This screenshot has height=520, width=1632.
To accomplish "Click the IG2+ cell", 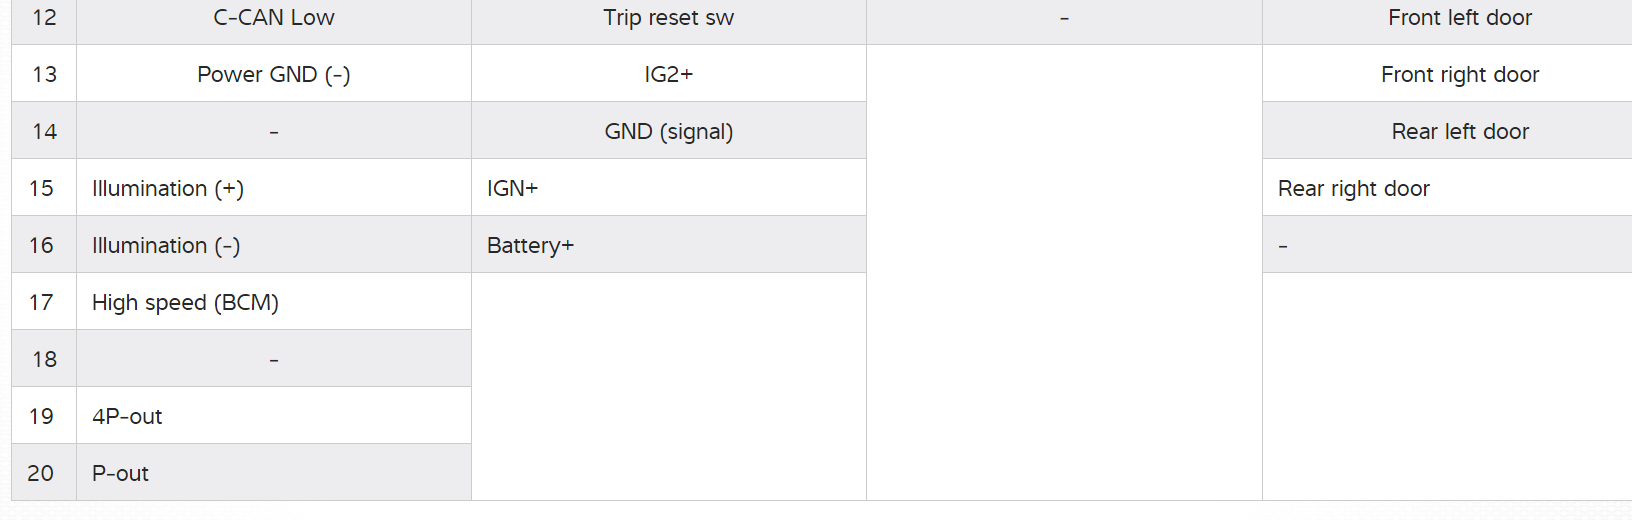I will point(668,75).
